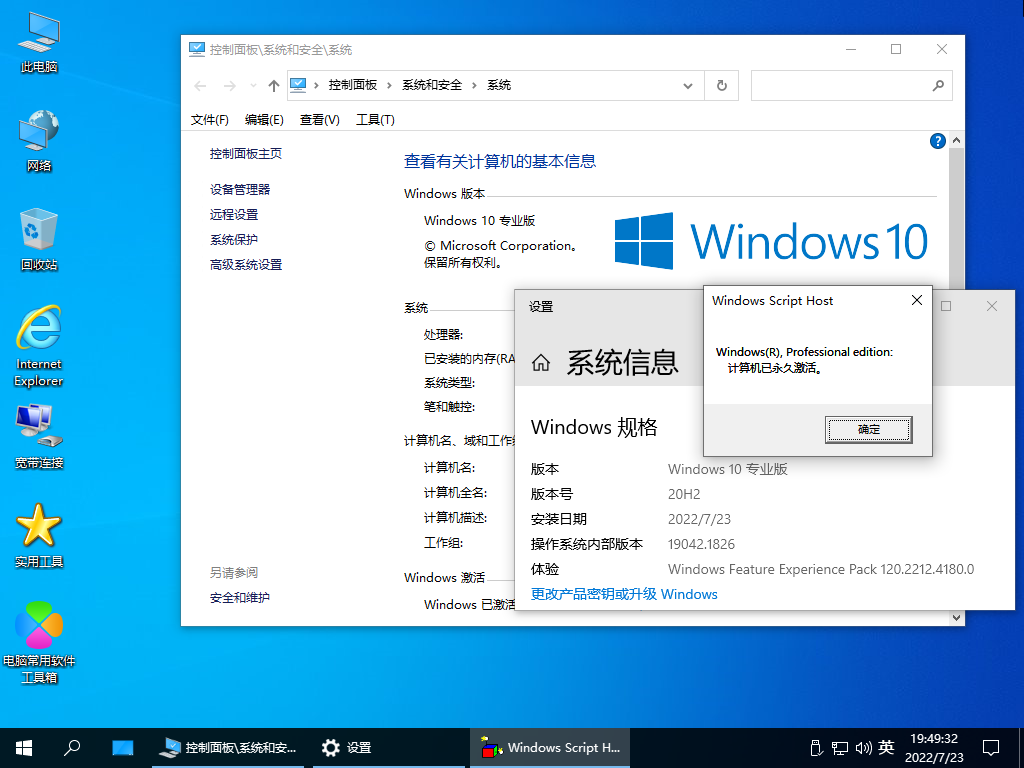The image size is (1024, 768).
Task: Click the network tray icon
Action: click(x=840, y=748)
